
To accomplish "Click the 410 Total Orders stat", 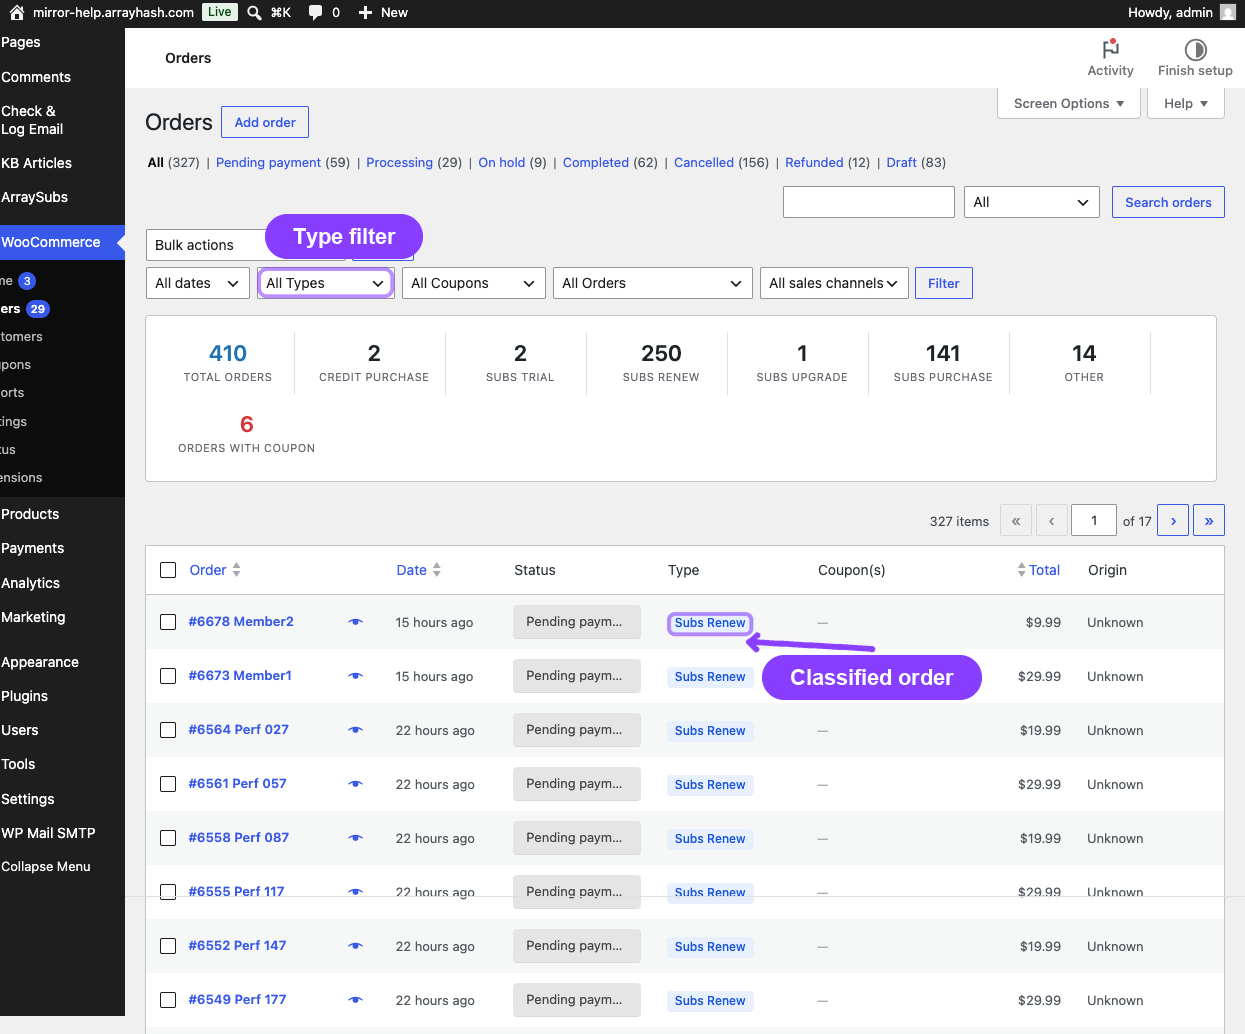I will pos(228,363).
